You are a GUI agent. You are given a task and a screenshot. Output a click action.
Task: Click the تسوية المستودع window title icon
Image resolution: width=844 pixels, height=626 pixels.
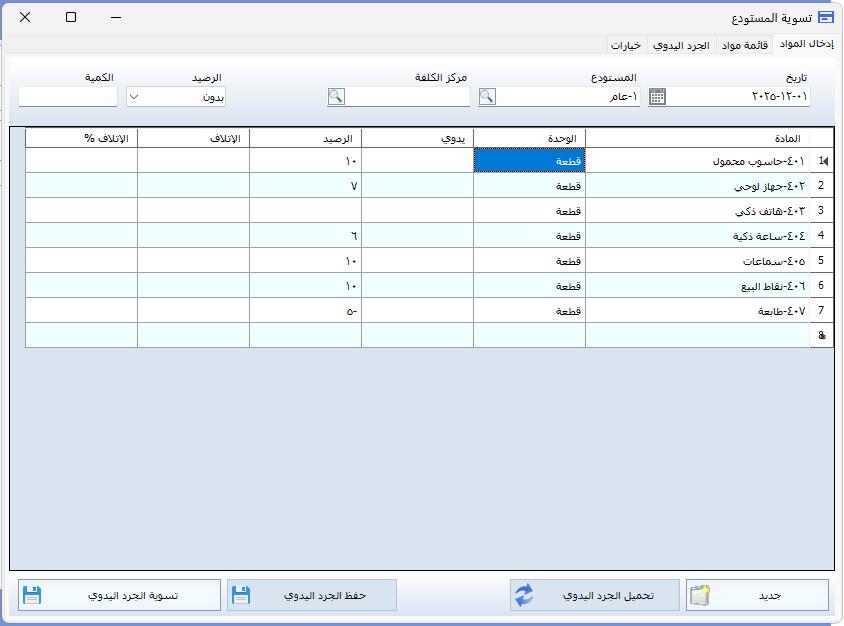click(825, 17)
